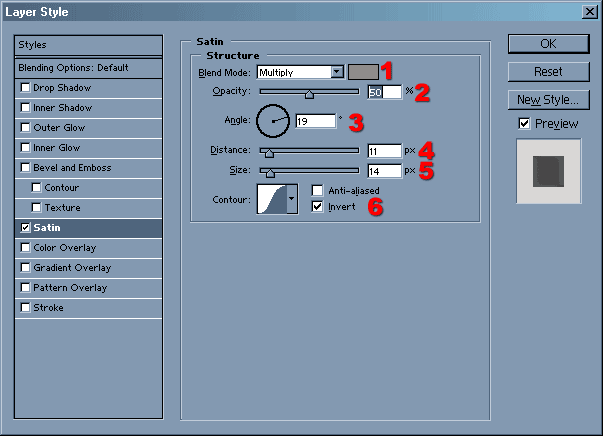Click the Distance slider thumb

click(269, 153)
